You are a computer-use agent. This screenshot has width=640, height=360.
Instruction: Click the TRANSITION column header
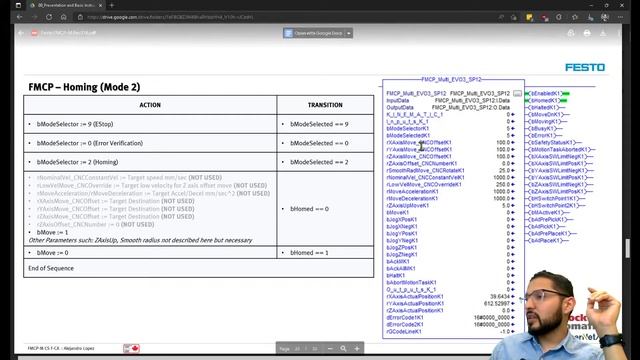click(325, 105)
